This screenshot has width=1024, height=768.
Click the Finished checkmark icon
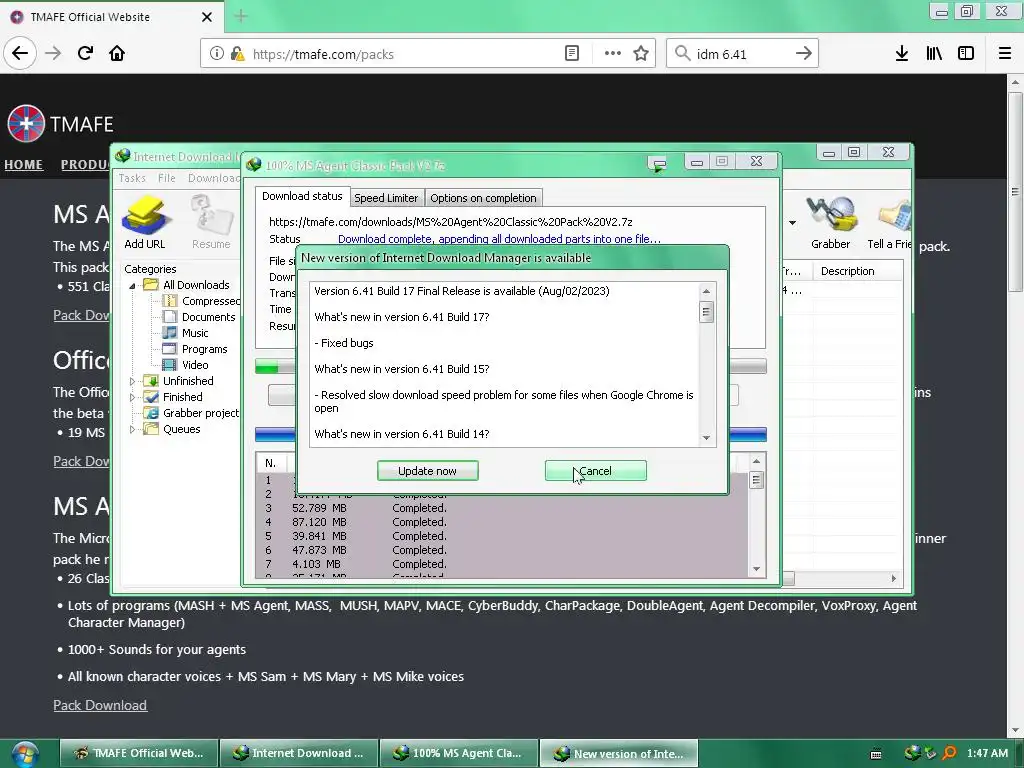click(151, 397)
